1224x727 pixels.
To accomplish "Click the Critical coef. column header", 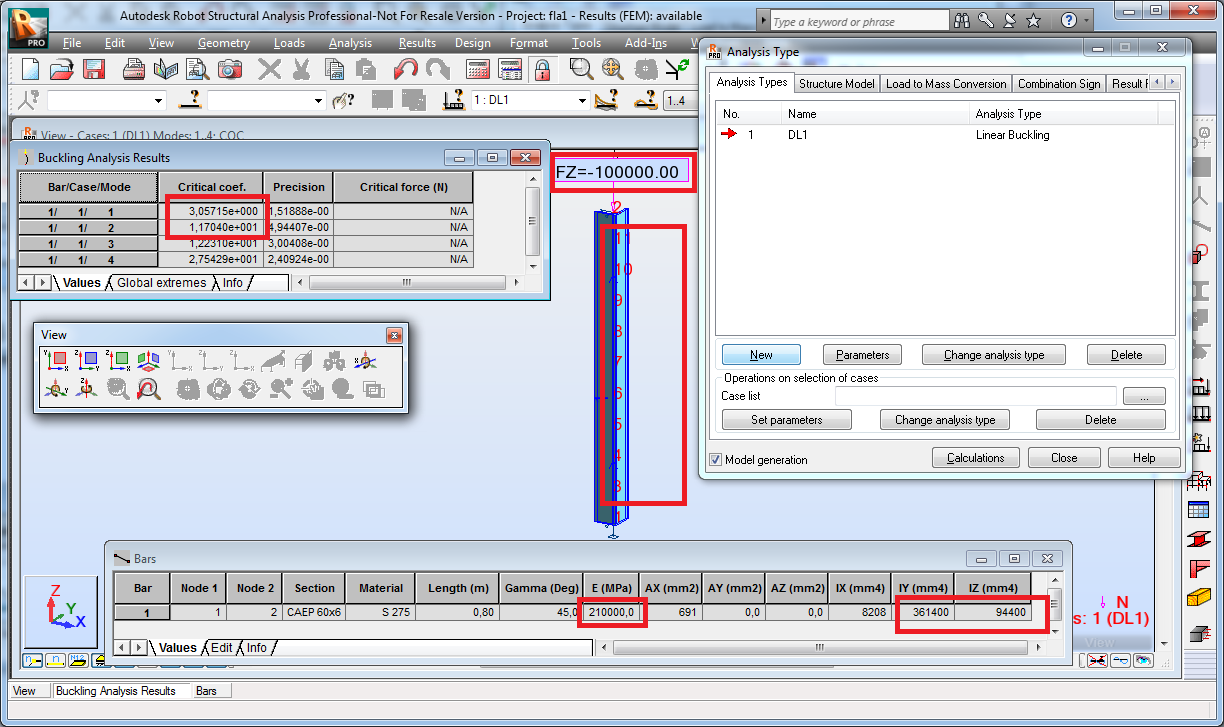I will pyautogui.click(x=212, y=187).
